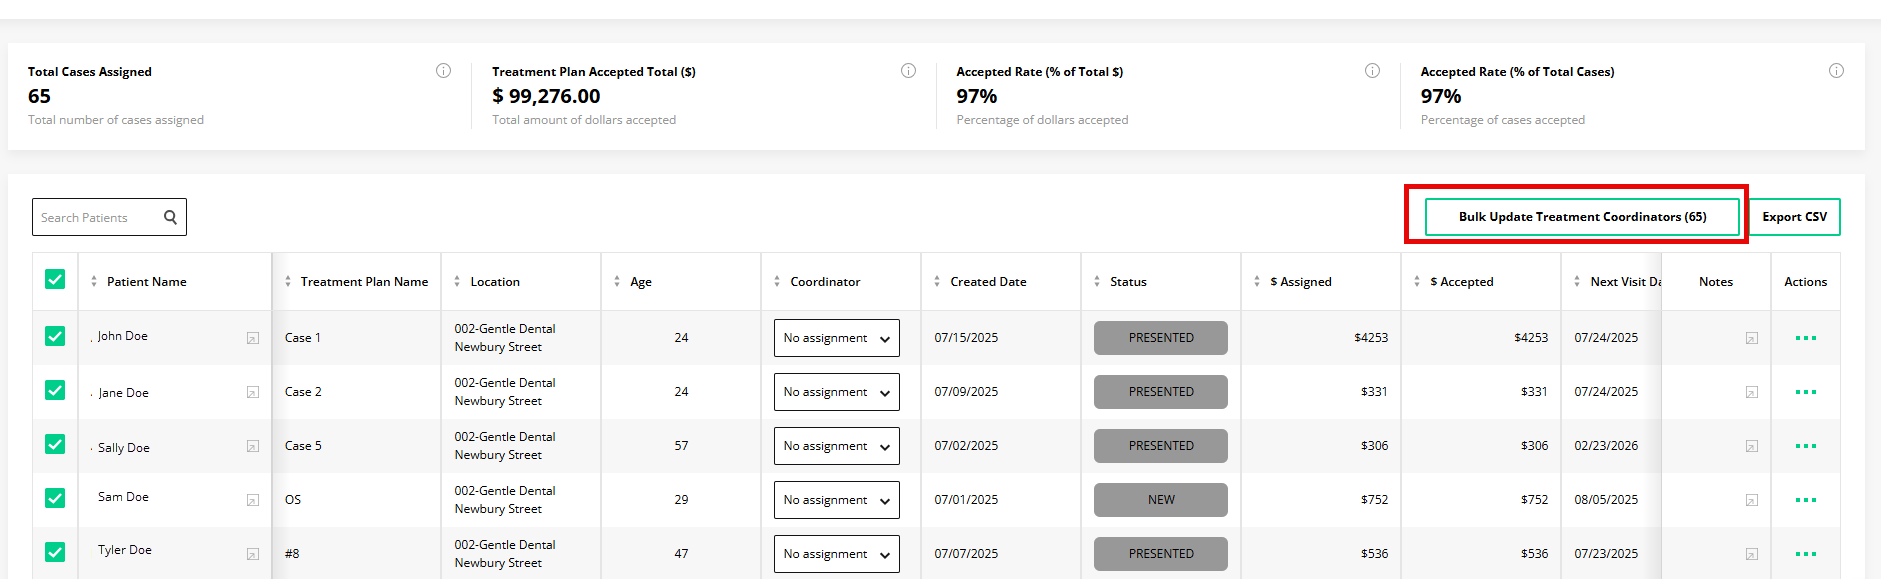
Task: Open coordinator dropdown for Sally Doe
Action: click(x=837, y=446)
